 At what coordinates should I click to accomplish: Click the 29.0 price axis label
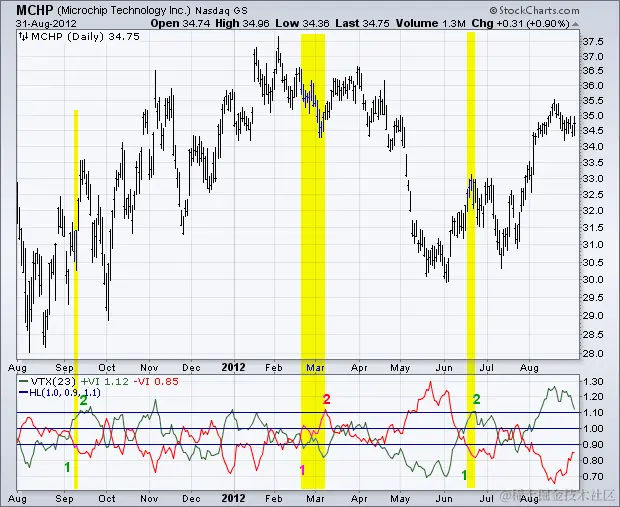[592, 316]
